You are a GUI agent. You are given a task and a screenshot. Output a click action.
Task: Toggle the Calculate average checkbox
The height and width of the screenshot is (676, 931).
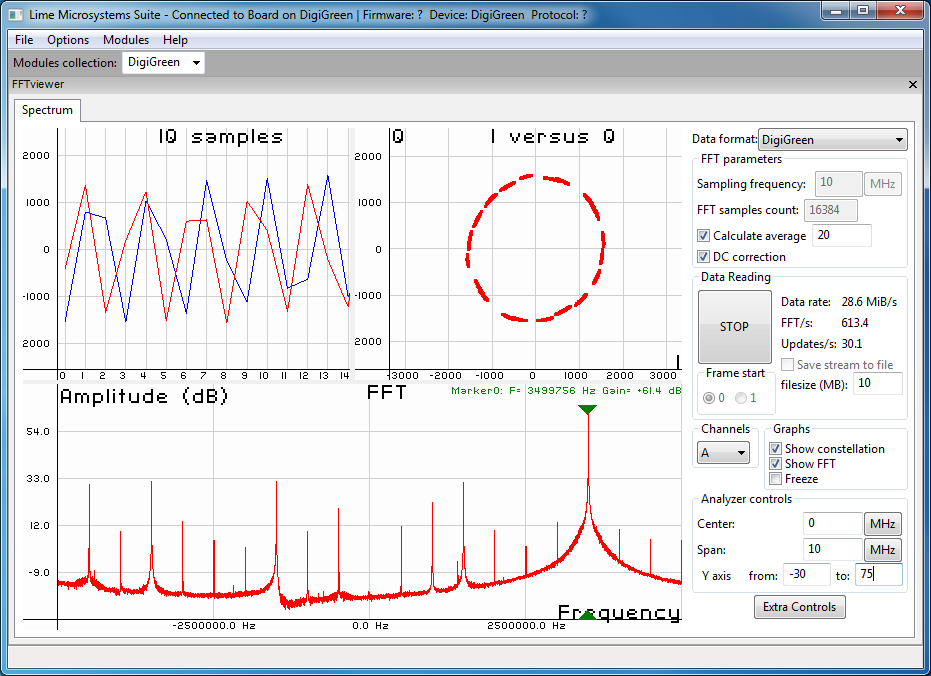click(x=704, y=236)
